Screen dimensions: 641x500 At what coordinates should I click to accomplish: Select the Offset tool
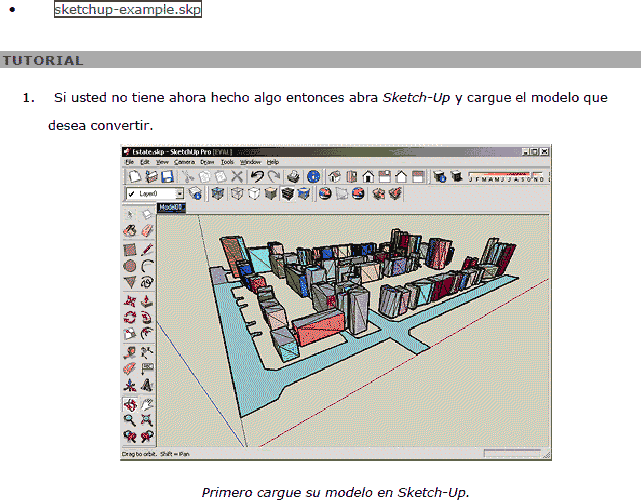pyautogui.click(x=147, y=334)
